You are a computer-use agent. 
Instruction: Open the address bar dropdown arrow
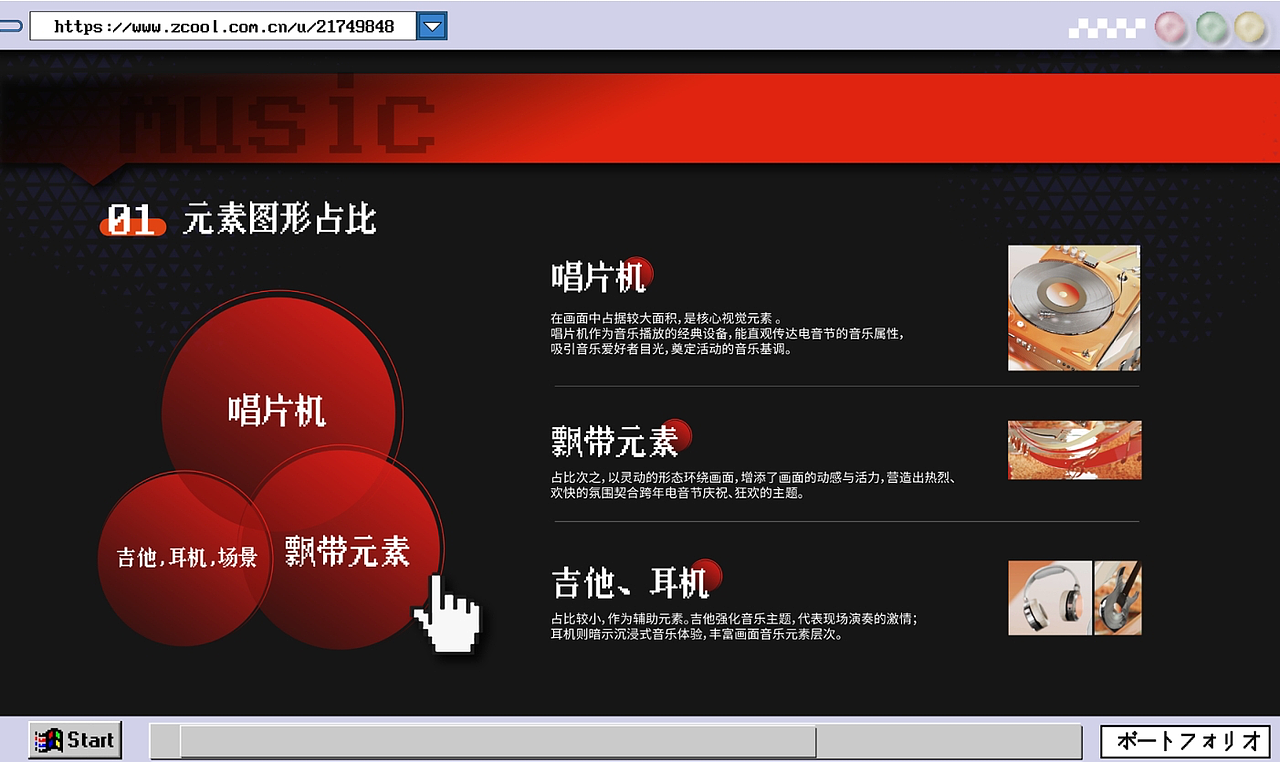click(431, 25)
